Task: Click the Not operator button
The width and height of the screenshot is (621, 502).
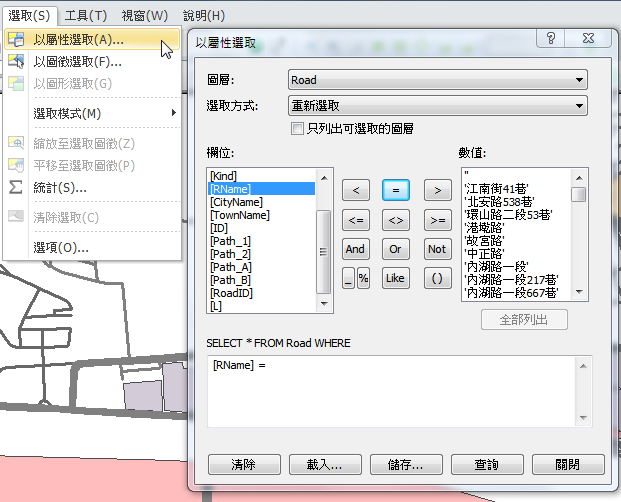Action: click(437, 249)
